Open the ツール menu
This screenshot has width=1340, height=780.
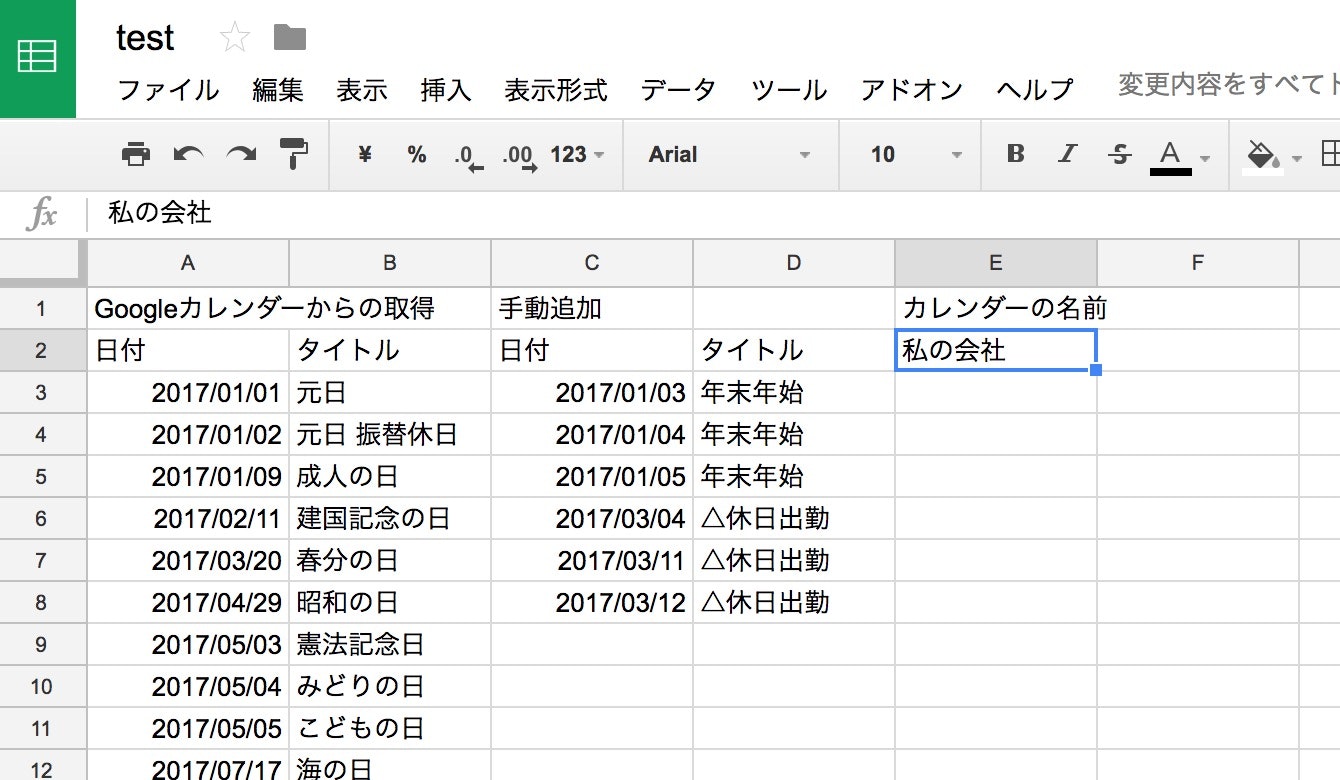789,90
